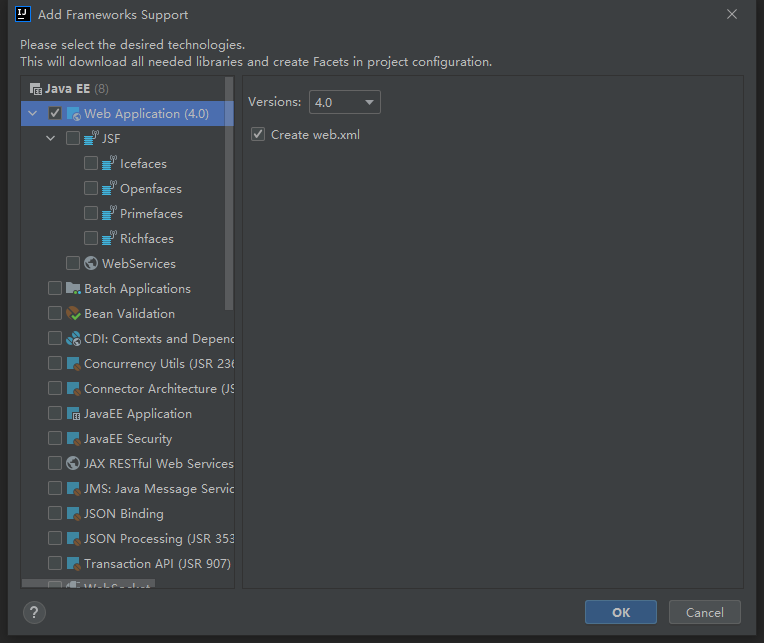The height and width of the screenshot is (643, 764).
Task: Click the Richfaces icon
Action: (109, 238)
